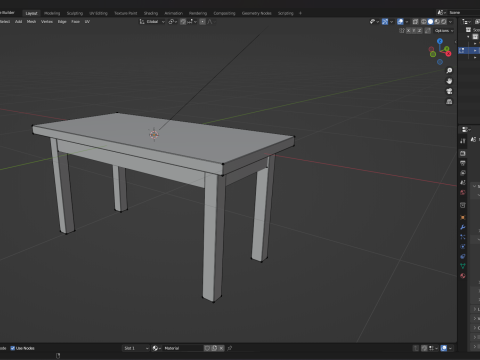Toggle auto merge vertices button
480x360 pixels.
tap(428, 31)
